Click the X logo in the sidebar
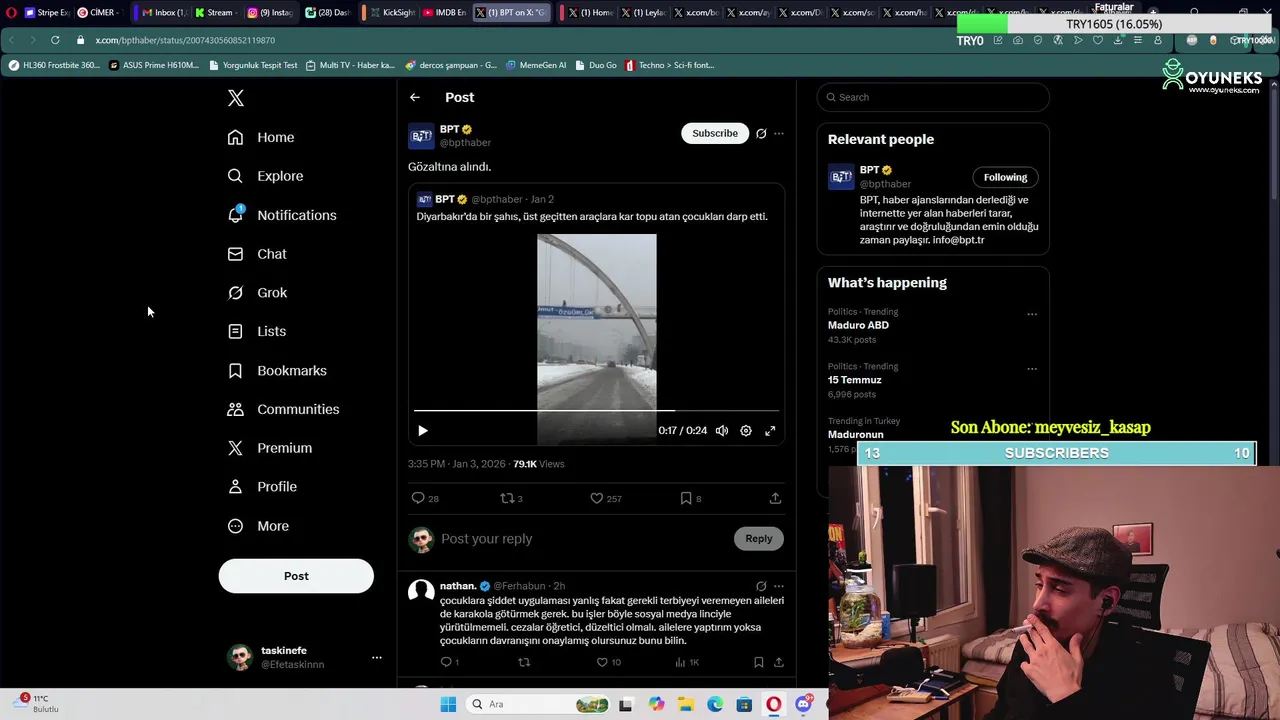This screenshot has width=1280, height=720. click(236, 98)
